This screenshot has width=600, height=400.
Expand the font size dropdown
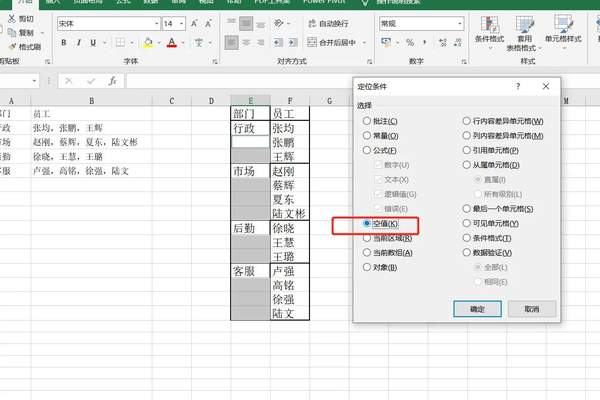click(182, 23)
